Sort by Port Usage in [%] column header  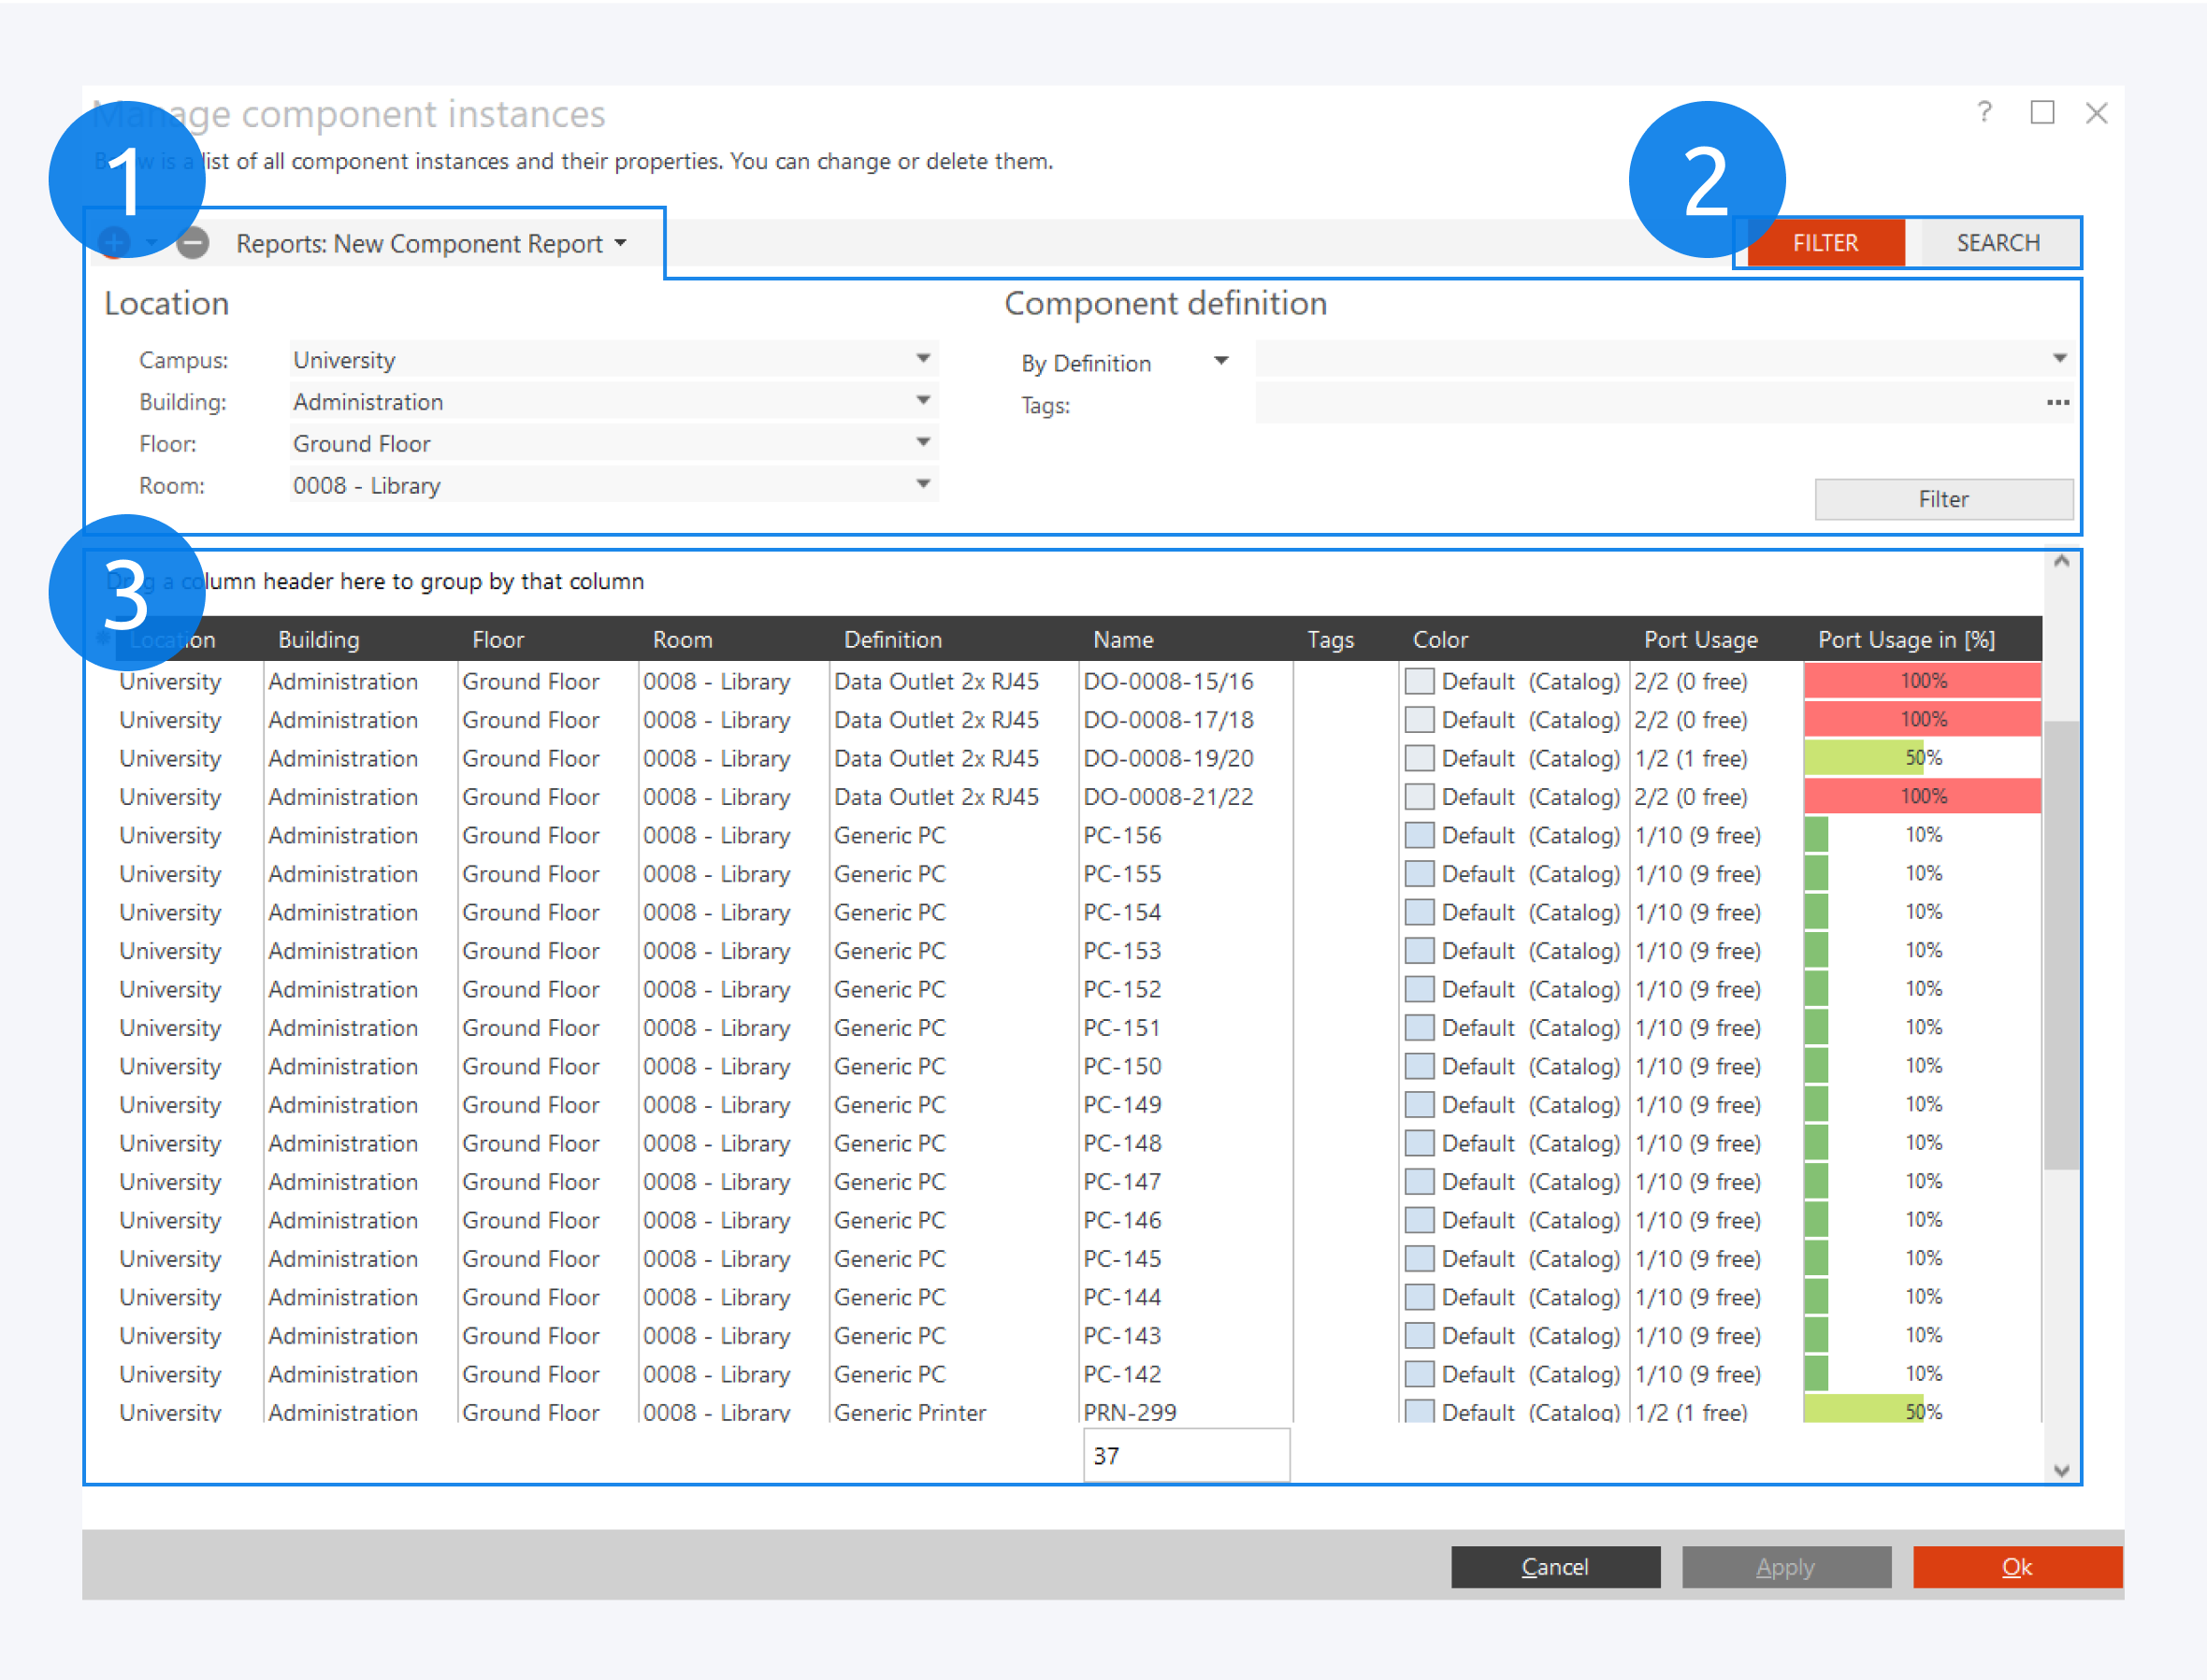(1906, 640)
